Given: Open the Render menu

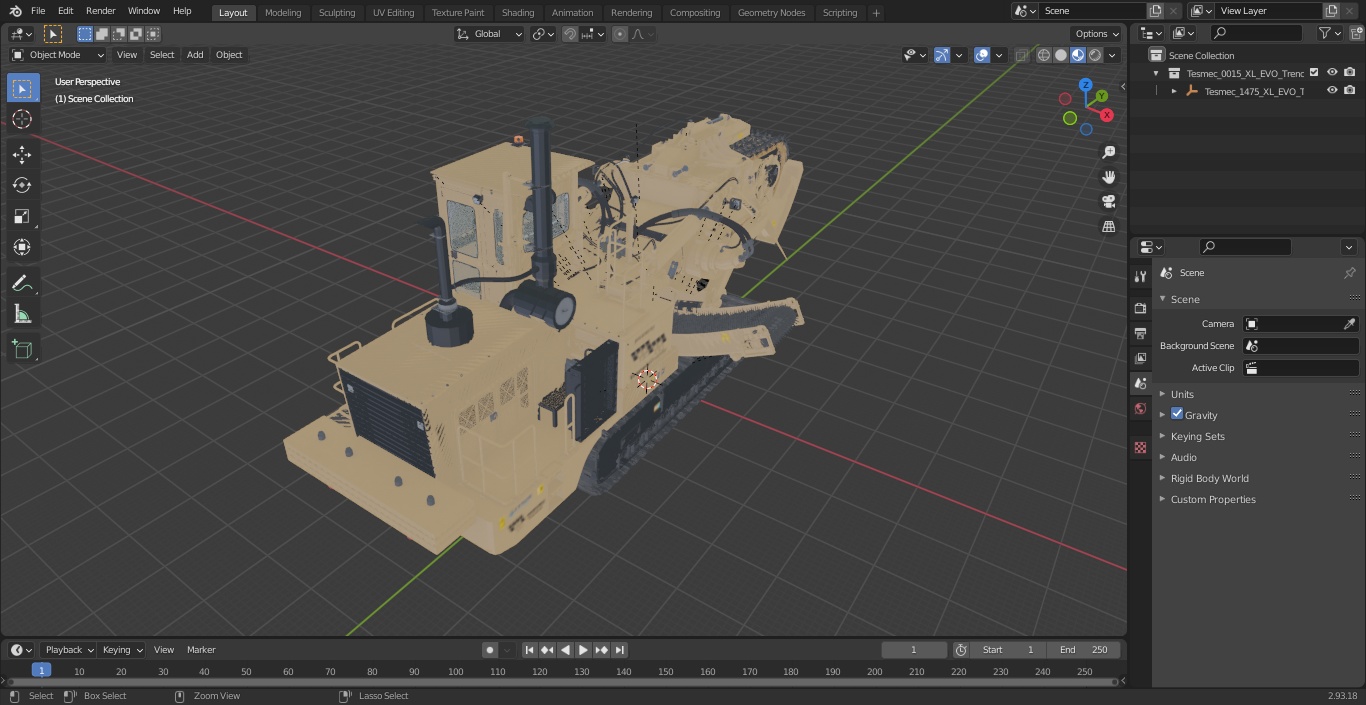Looking at the screenshot, I should pyautogui.click(x=100, y=11).
